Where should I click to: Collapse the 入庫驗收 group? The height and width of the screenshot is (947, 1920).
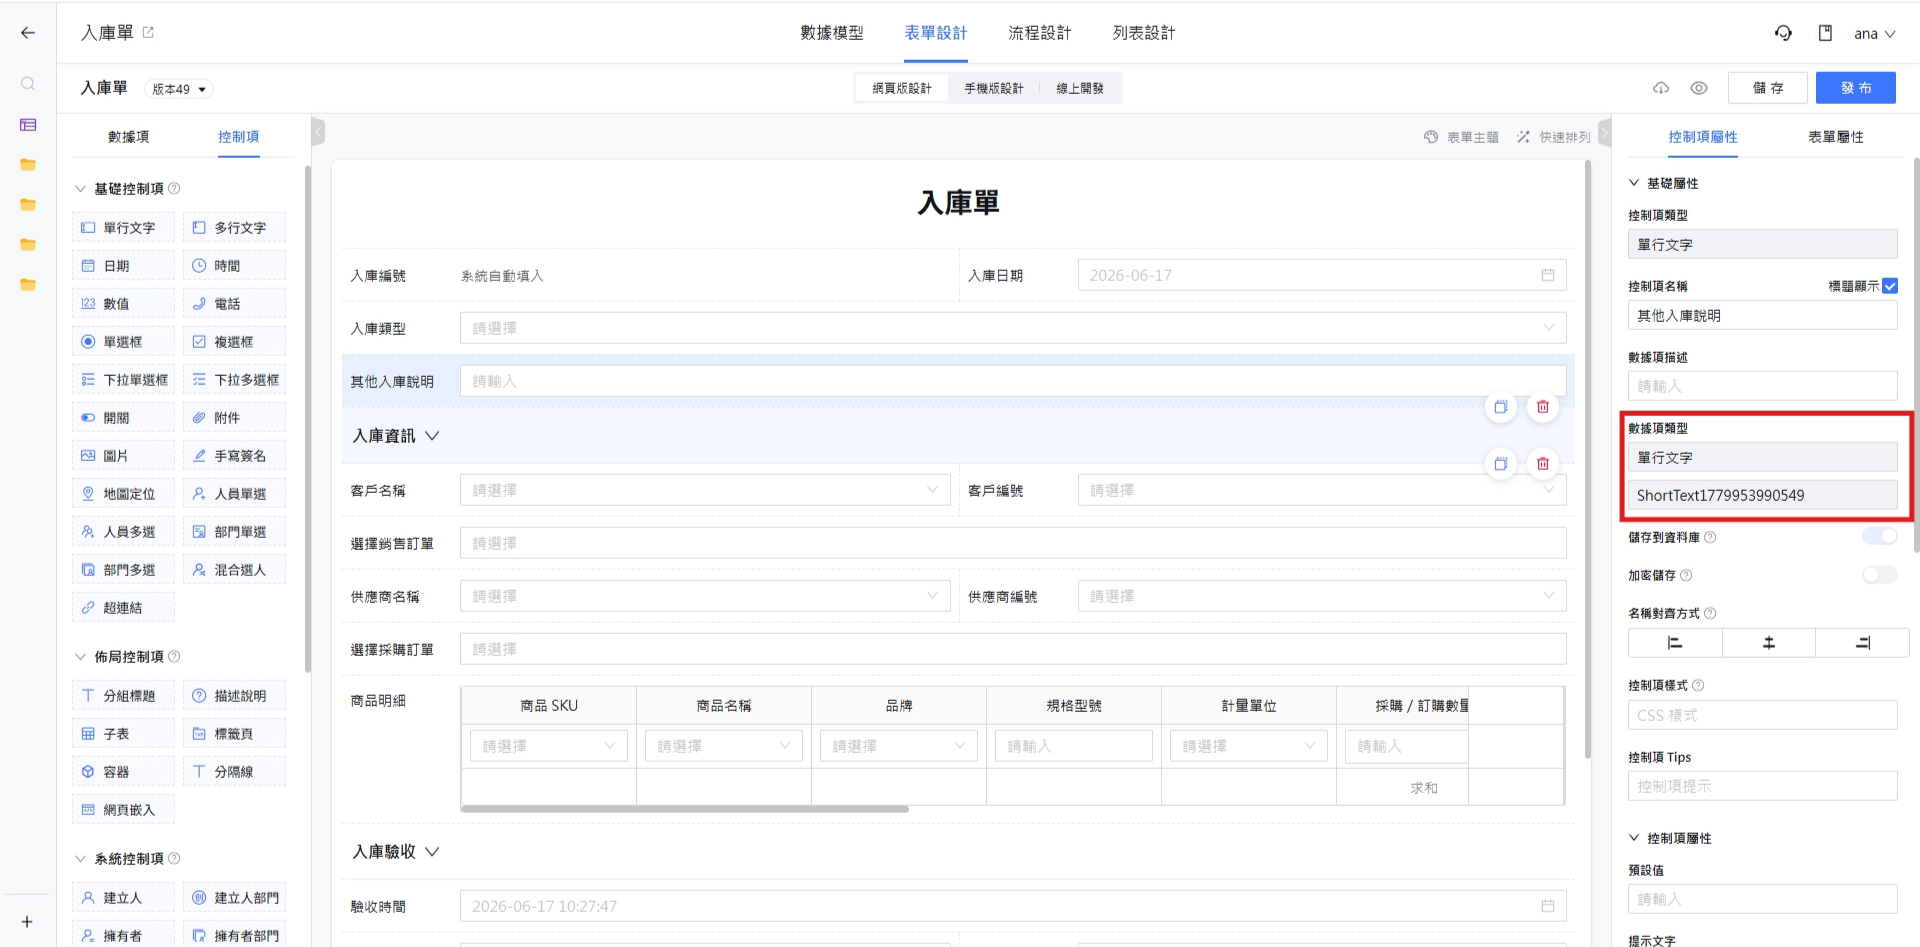[x=432, y=852]
